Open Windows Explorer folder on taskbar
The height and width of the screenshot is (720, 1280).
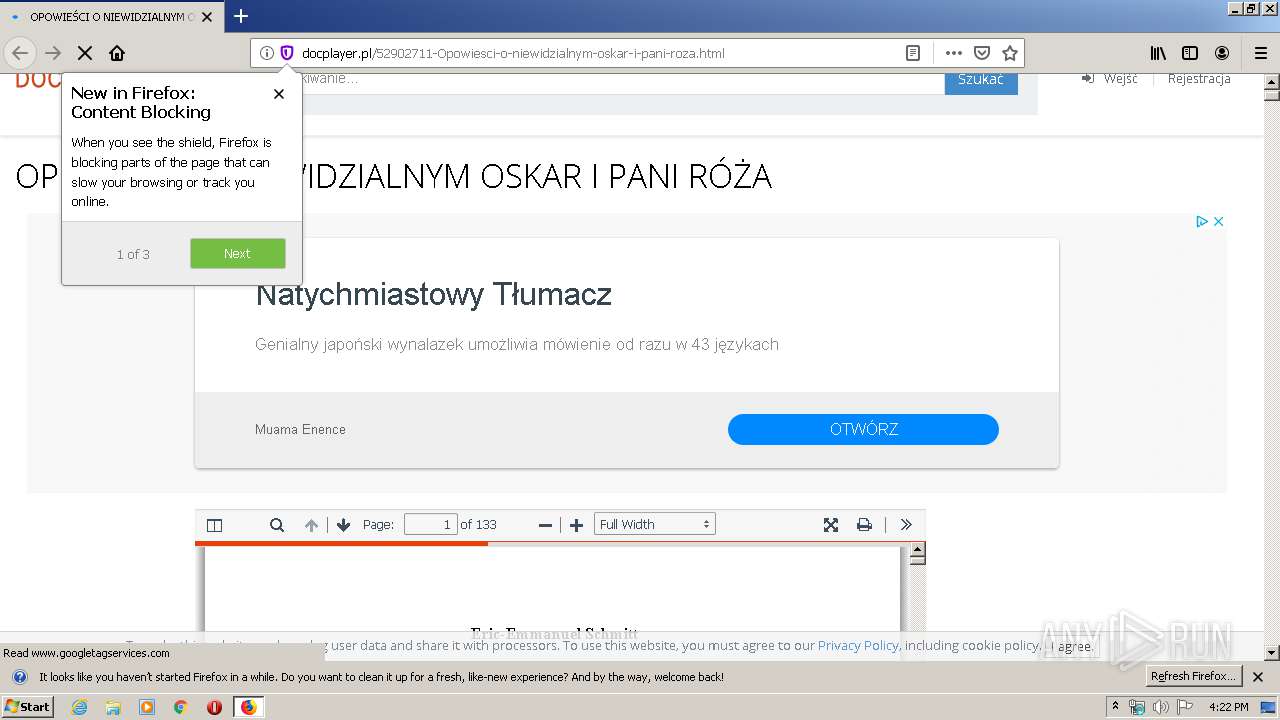(113, 707)
